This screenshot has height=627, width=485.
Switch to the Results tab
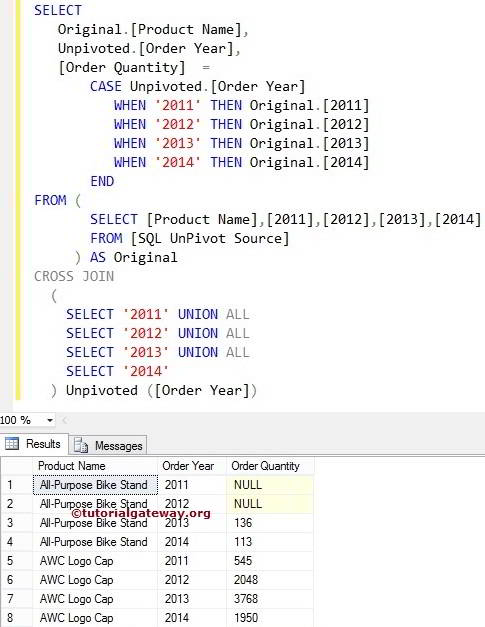(34, 444)
